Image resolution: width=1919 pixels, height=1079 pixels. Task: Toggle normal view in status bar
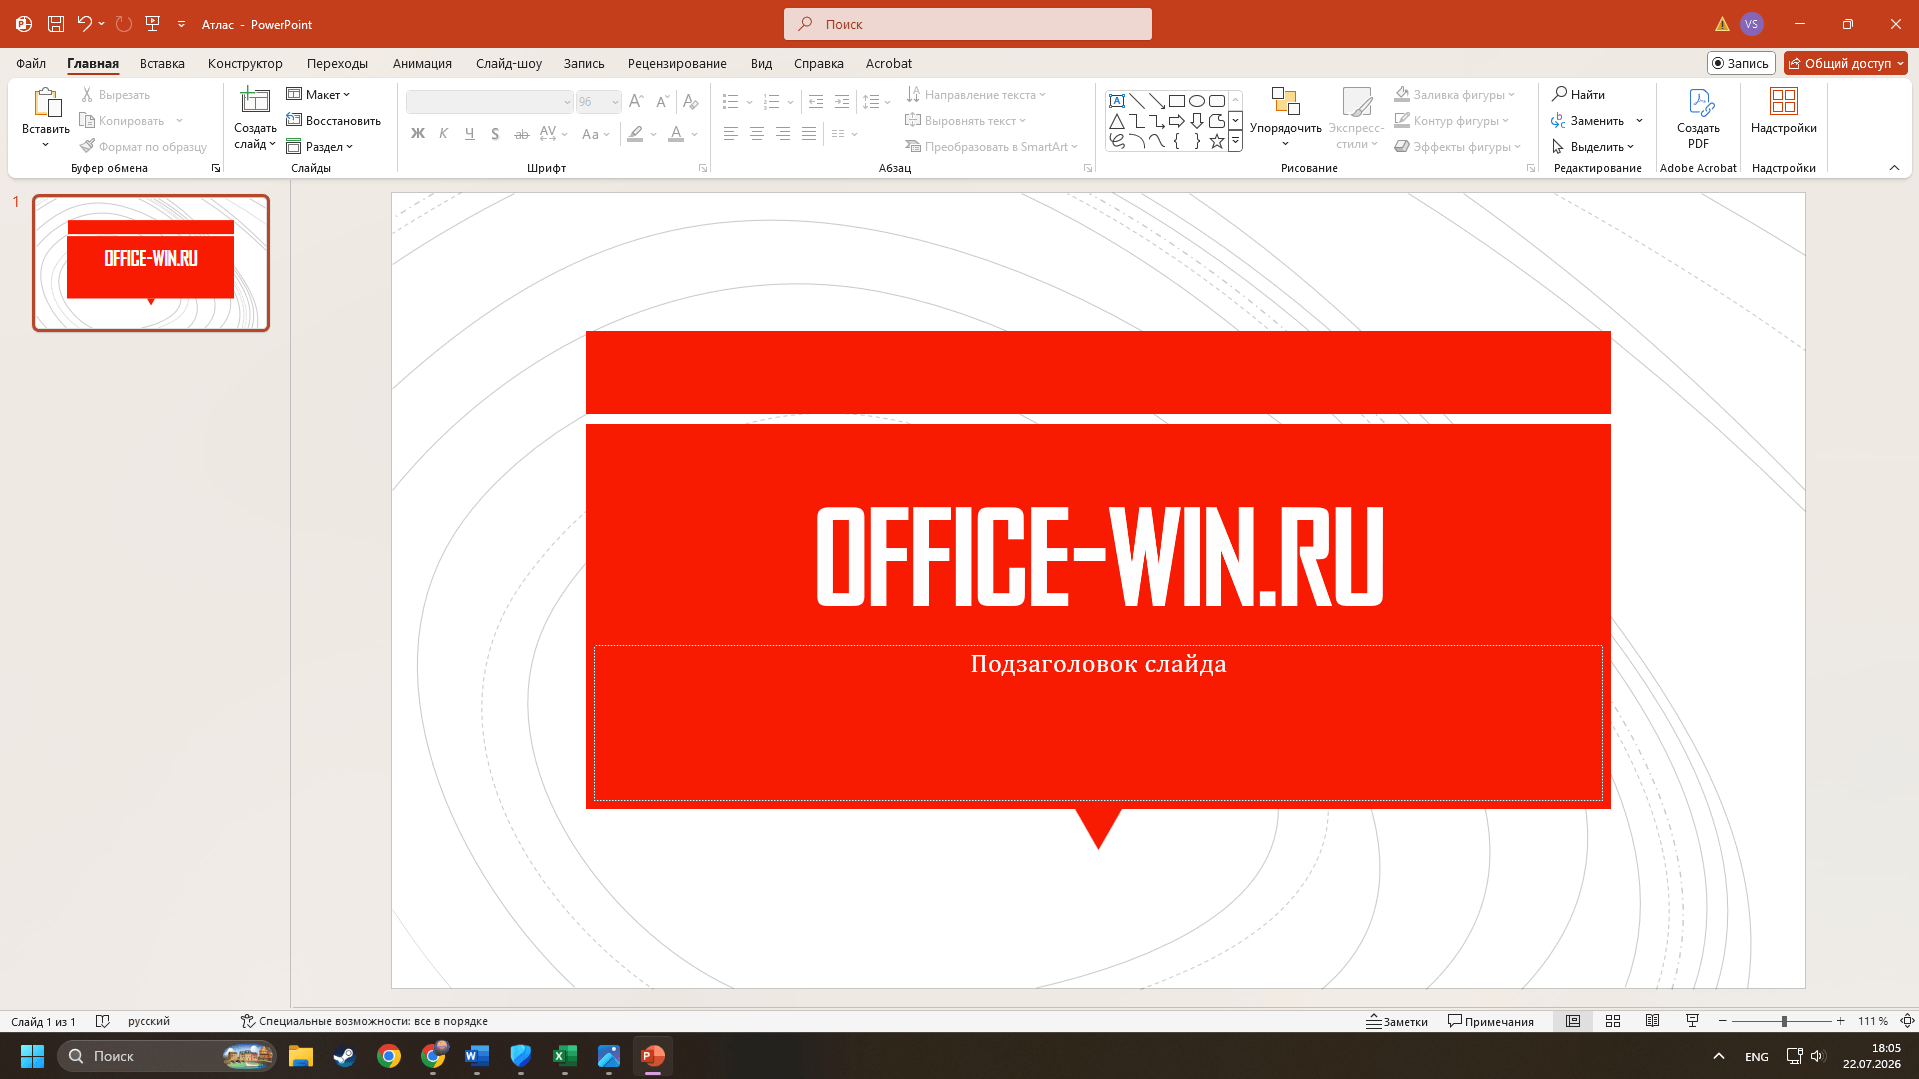point(1573,1021)
